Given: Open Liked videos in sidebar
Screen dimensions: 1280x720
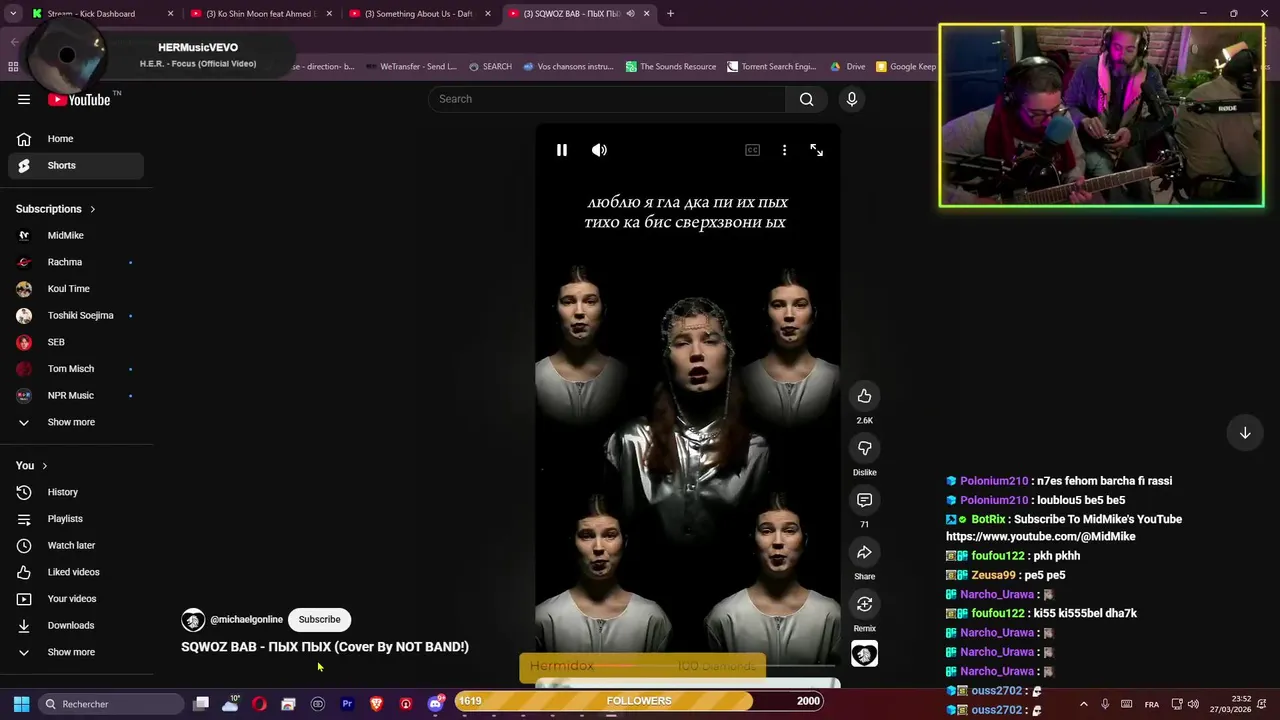Looking at the screenshot, I should tap(76, 572).
